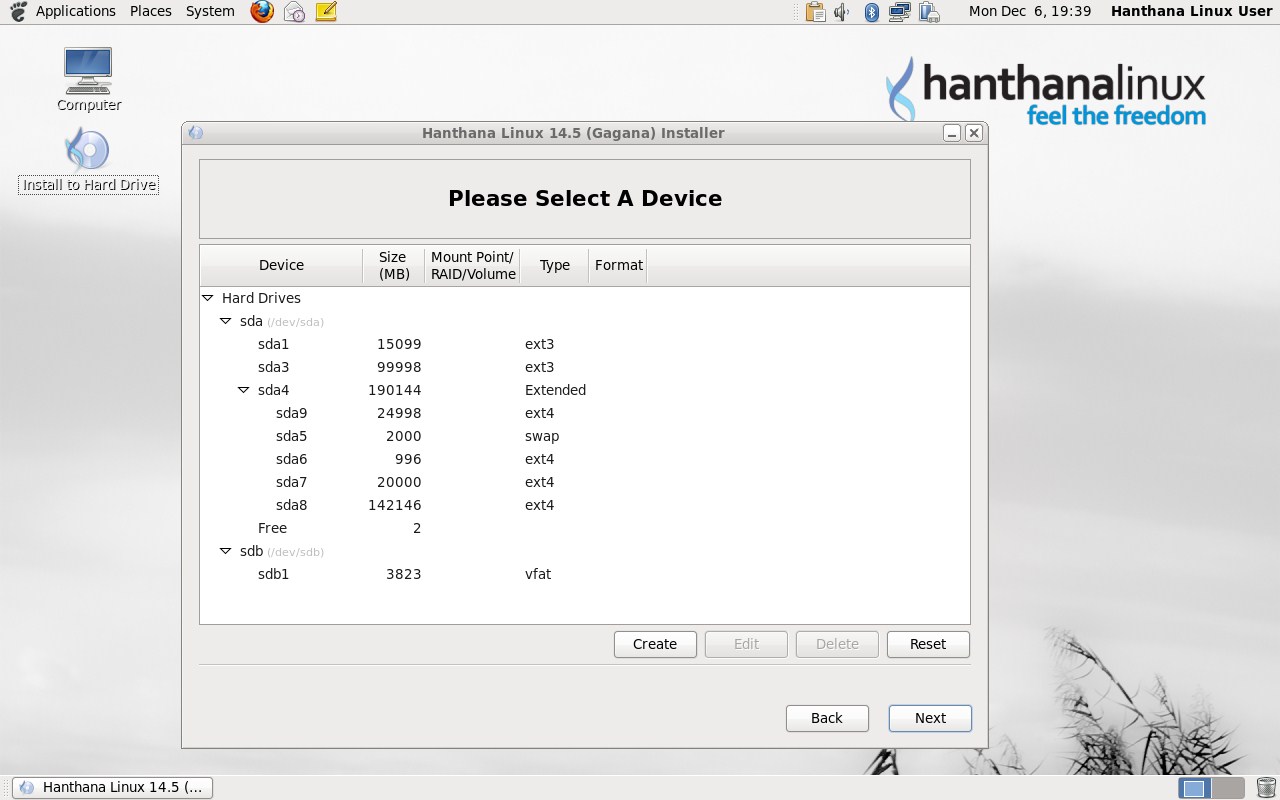Viewport: 1280px width, 800px height.
Task: Open the battery status tray icon
Action: coord(929,11)
